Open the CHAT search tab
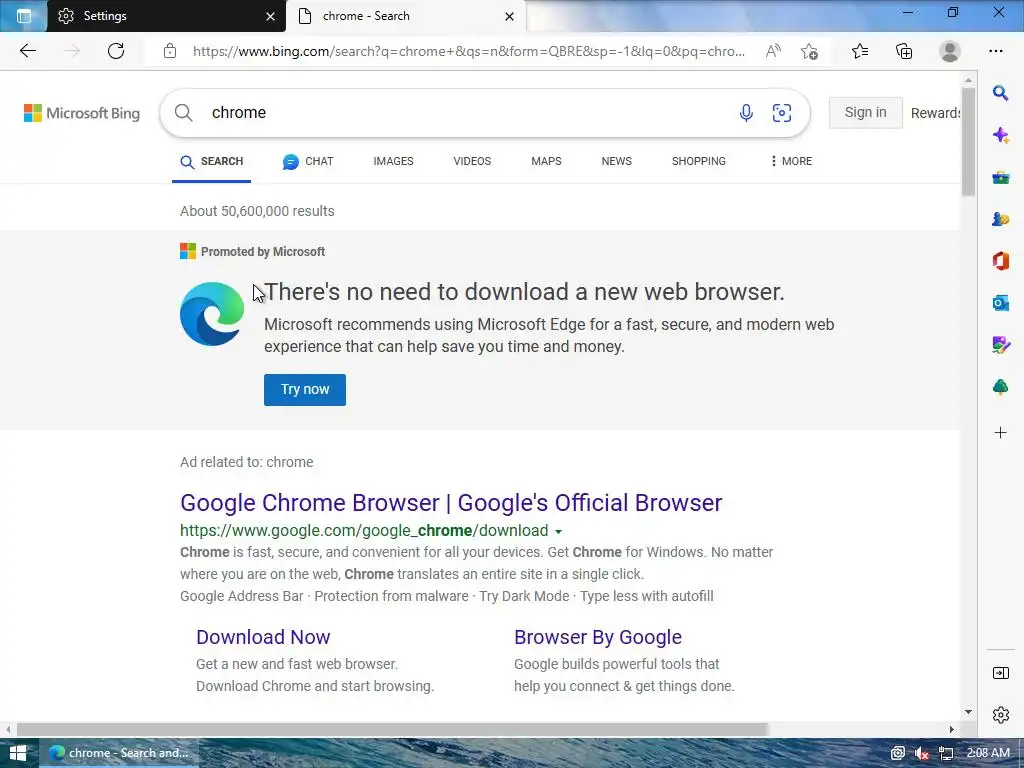The height and width of the screenshot is (768, 1024). (x=308, y=161)
